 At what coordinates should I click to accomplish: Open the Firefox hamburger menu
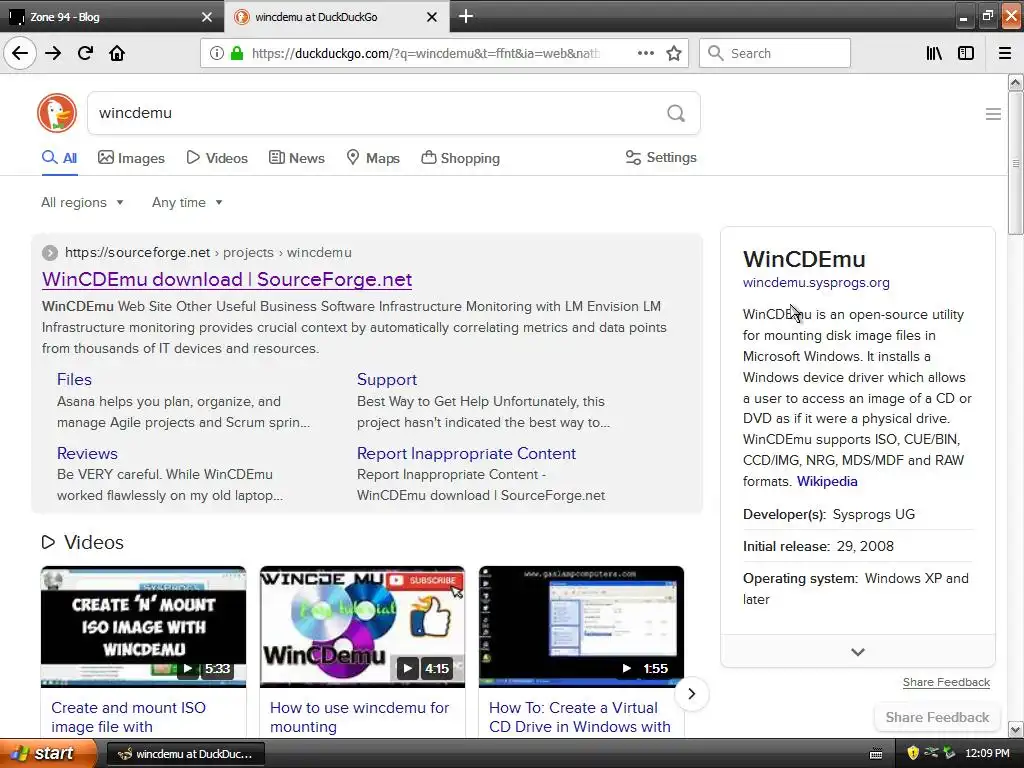pyautogui.click(x=1005, y=53)
